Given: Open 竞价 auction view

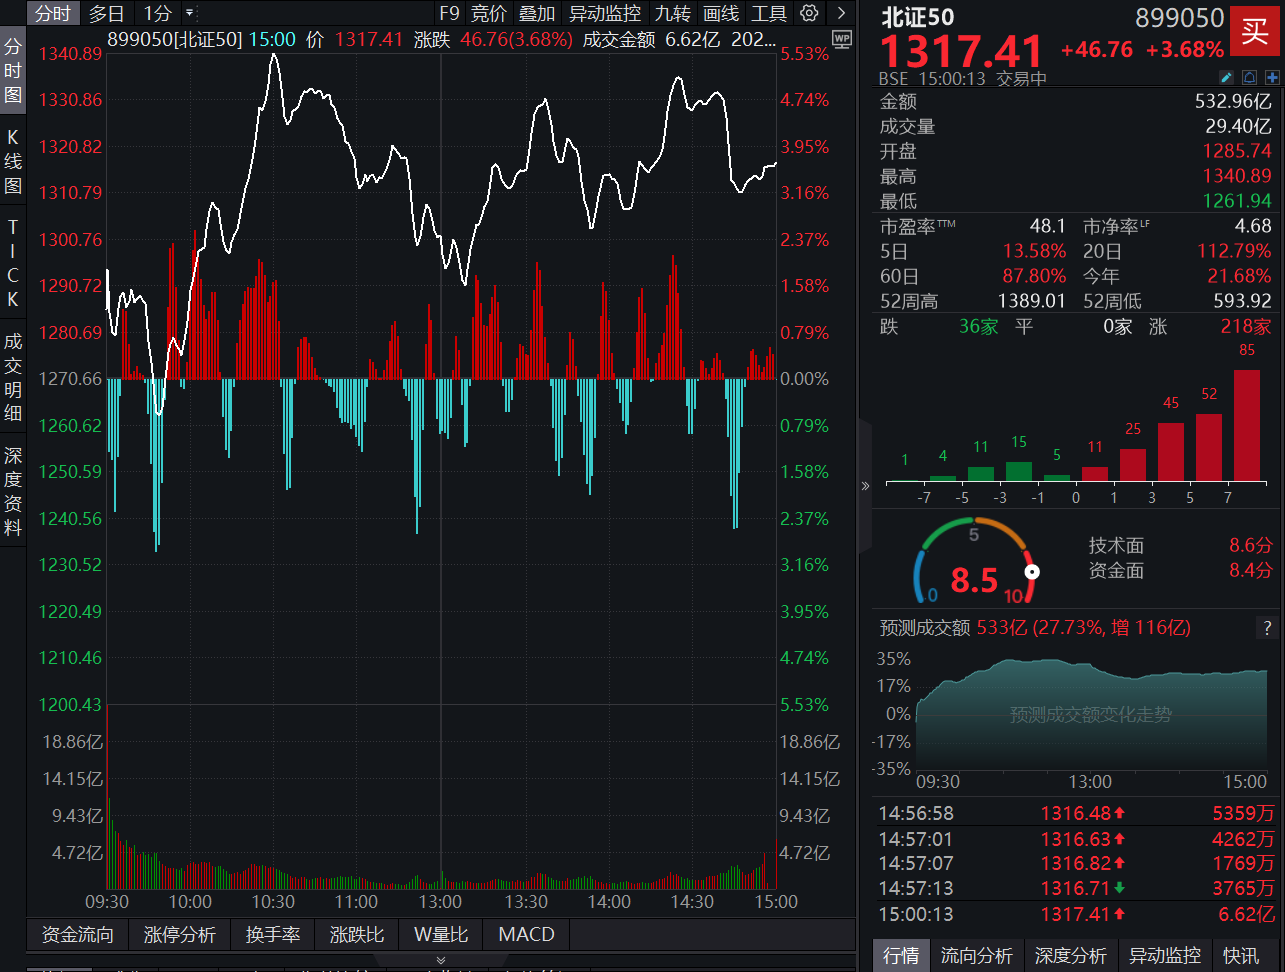Looking at the screenshot, I should click(489, 13).
